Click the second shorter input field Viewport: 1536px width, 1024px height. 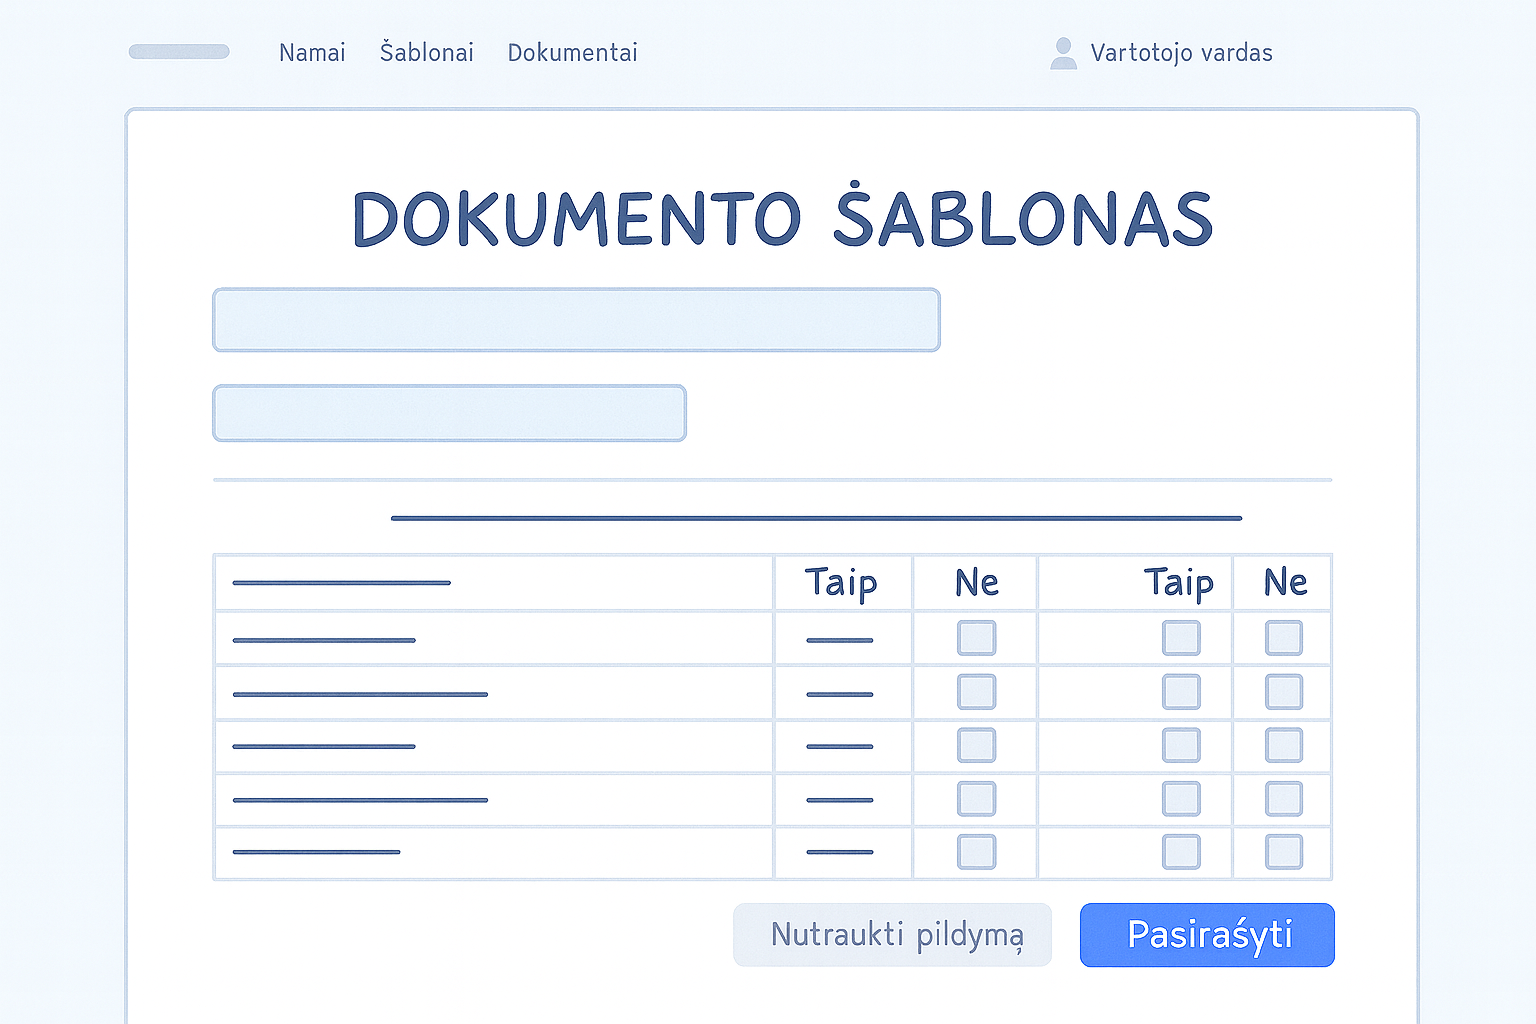point(449,413)
